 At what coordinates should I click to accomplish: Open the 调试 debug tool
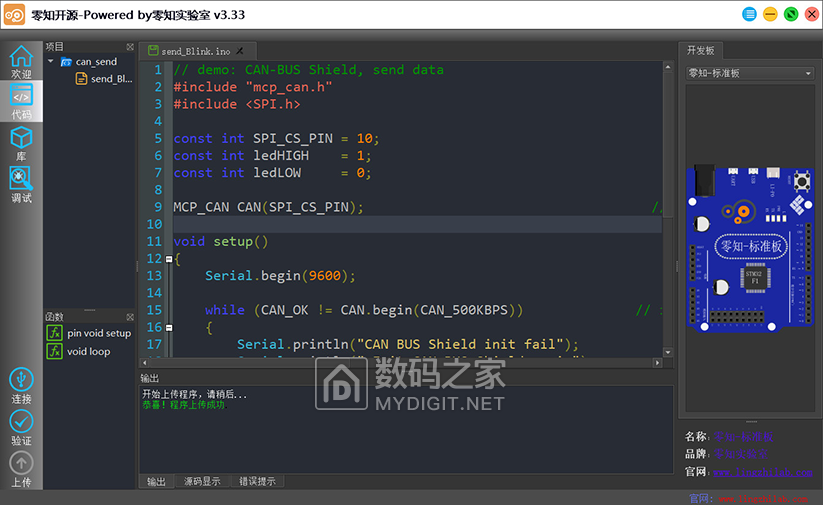point(21,185)
